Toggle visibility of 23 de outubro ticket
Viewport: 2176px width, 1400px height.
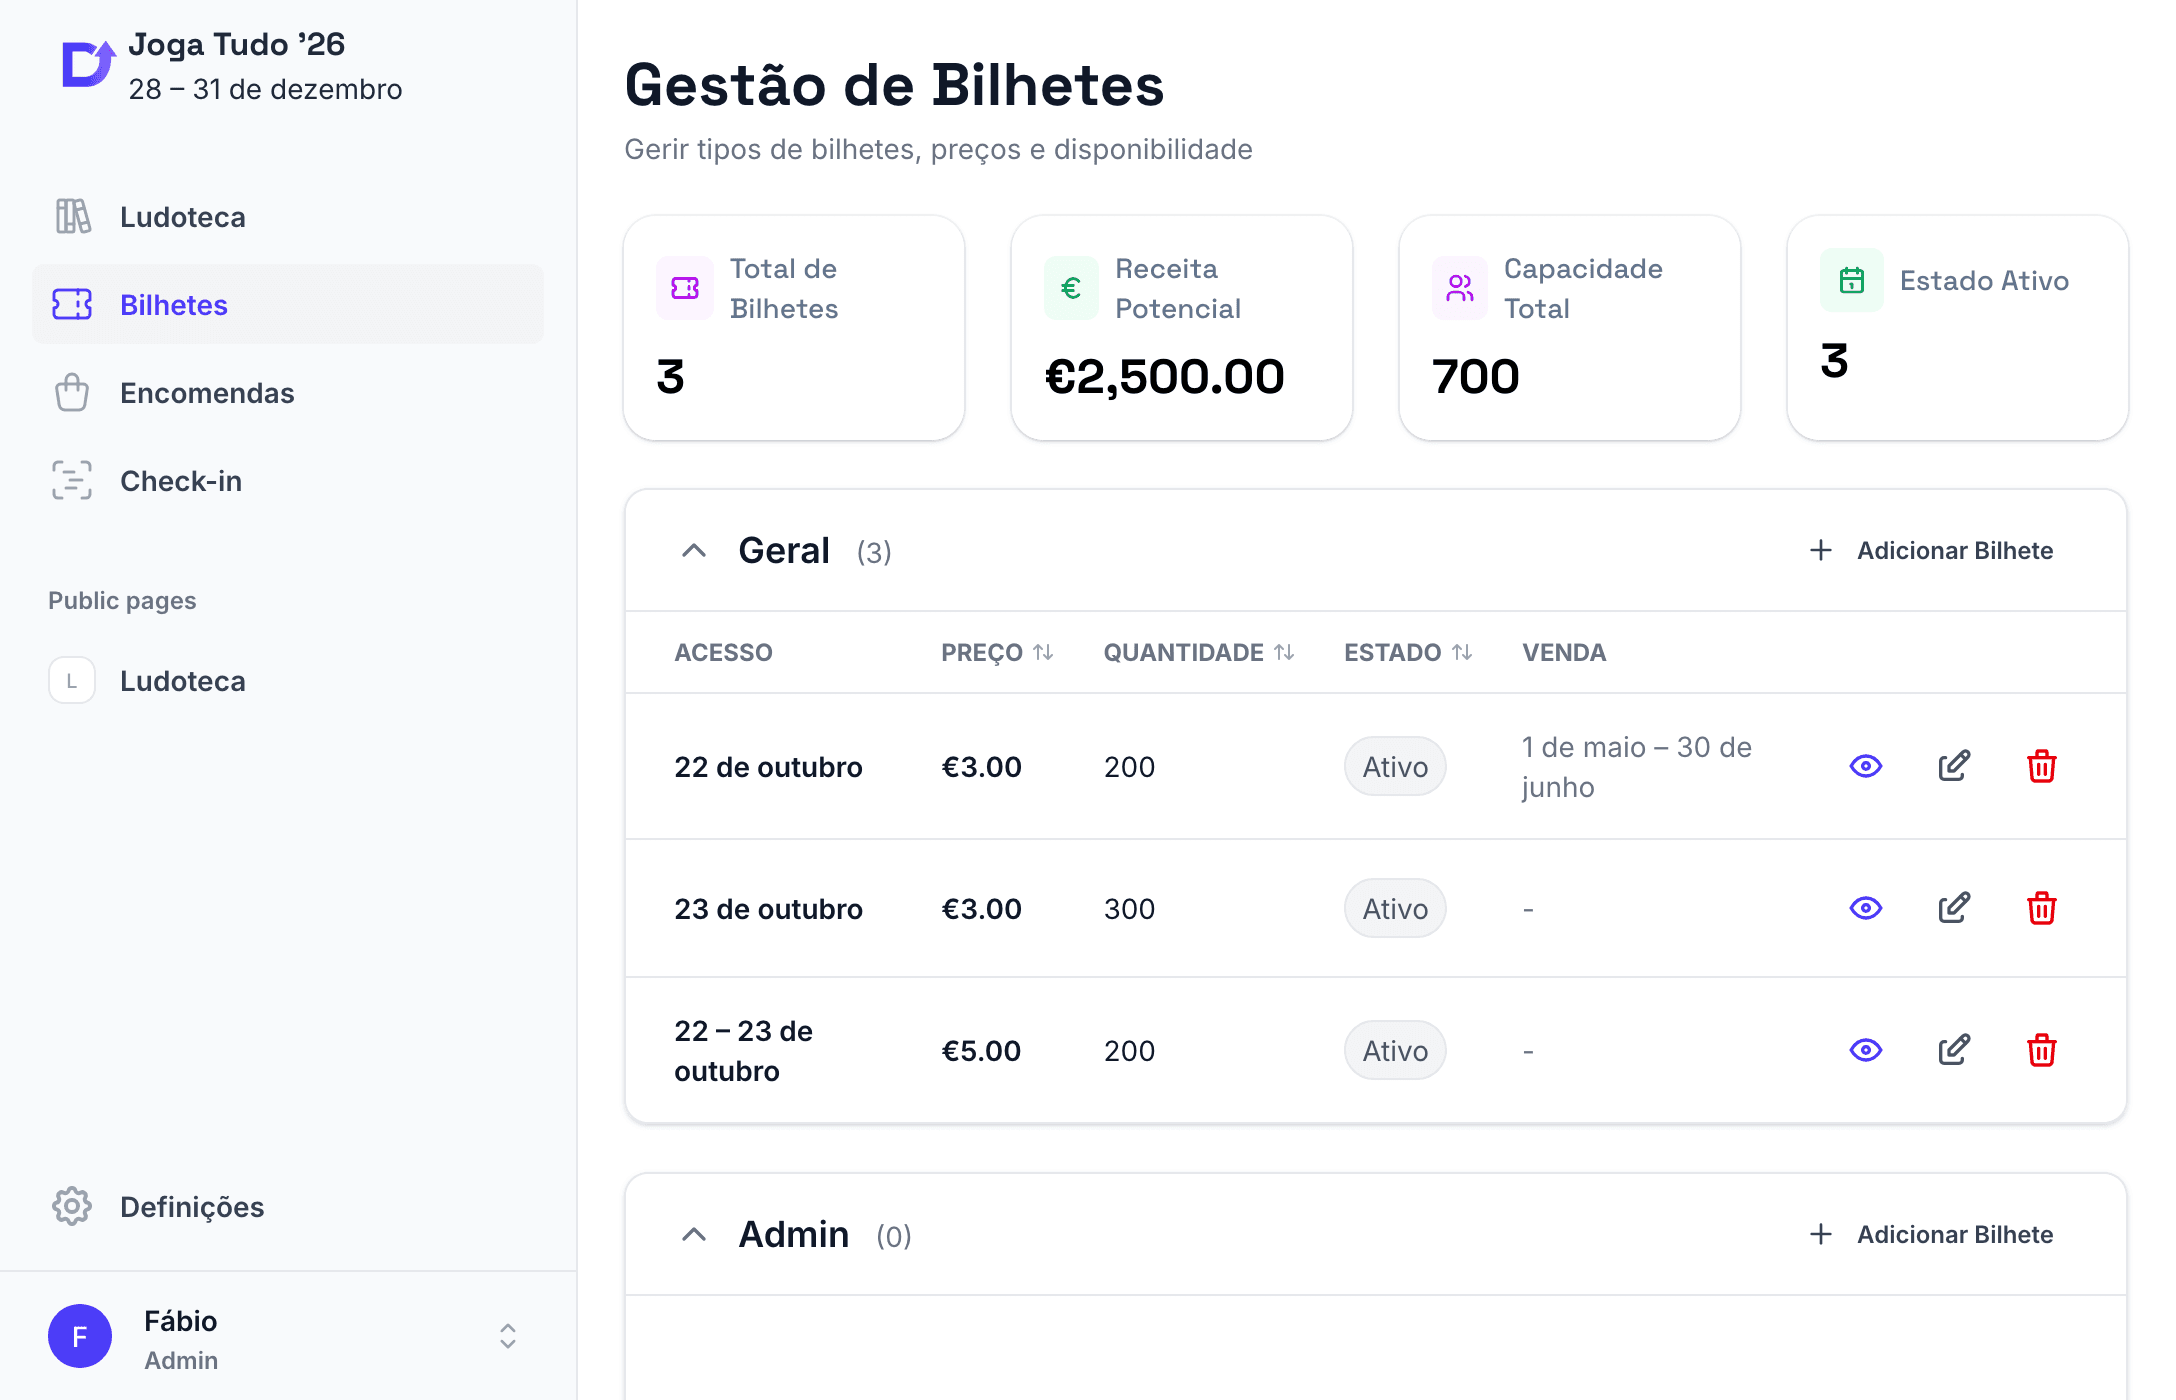[1866, 909]
